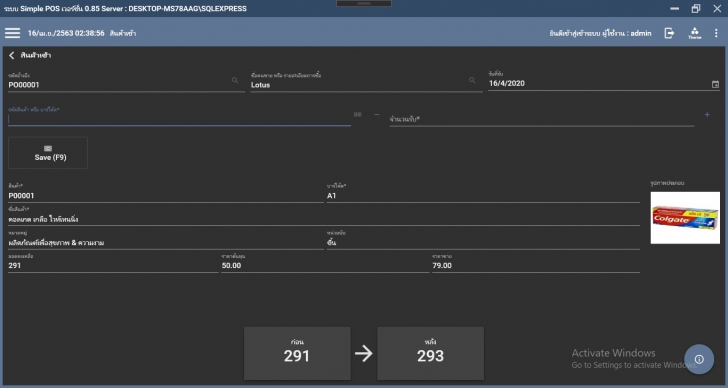728x388 pixels.
Task: Click the date field 16/4/2020
Action: 604,81
